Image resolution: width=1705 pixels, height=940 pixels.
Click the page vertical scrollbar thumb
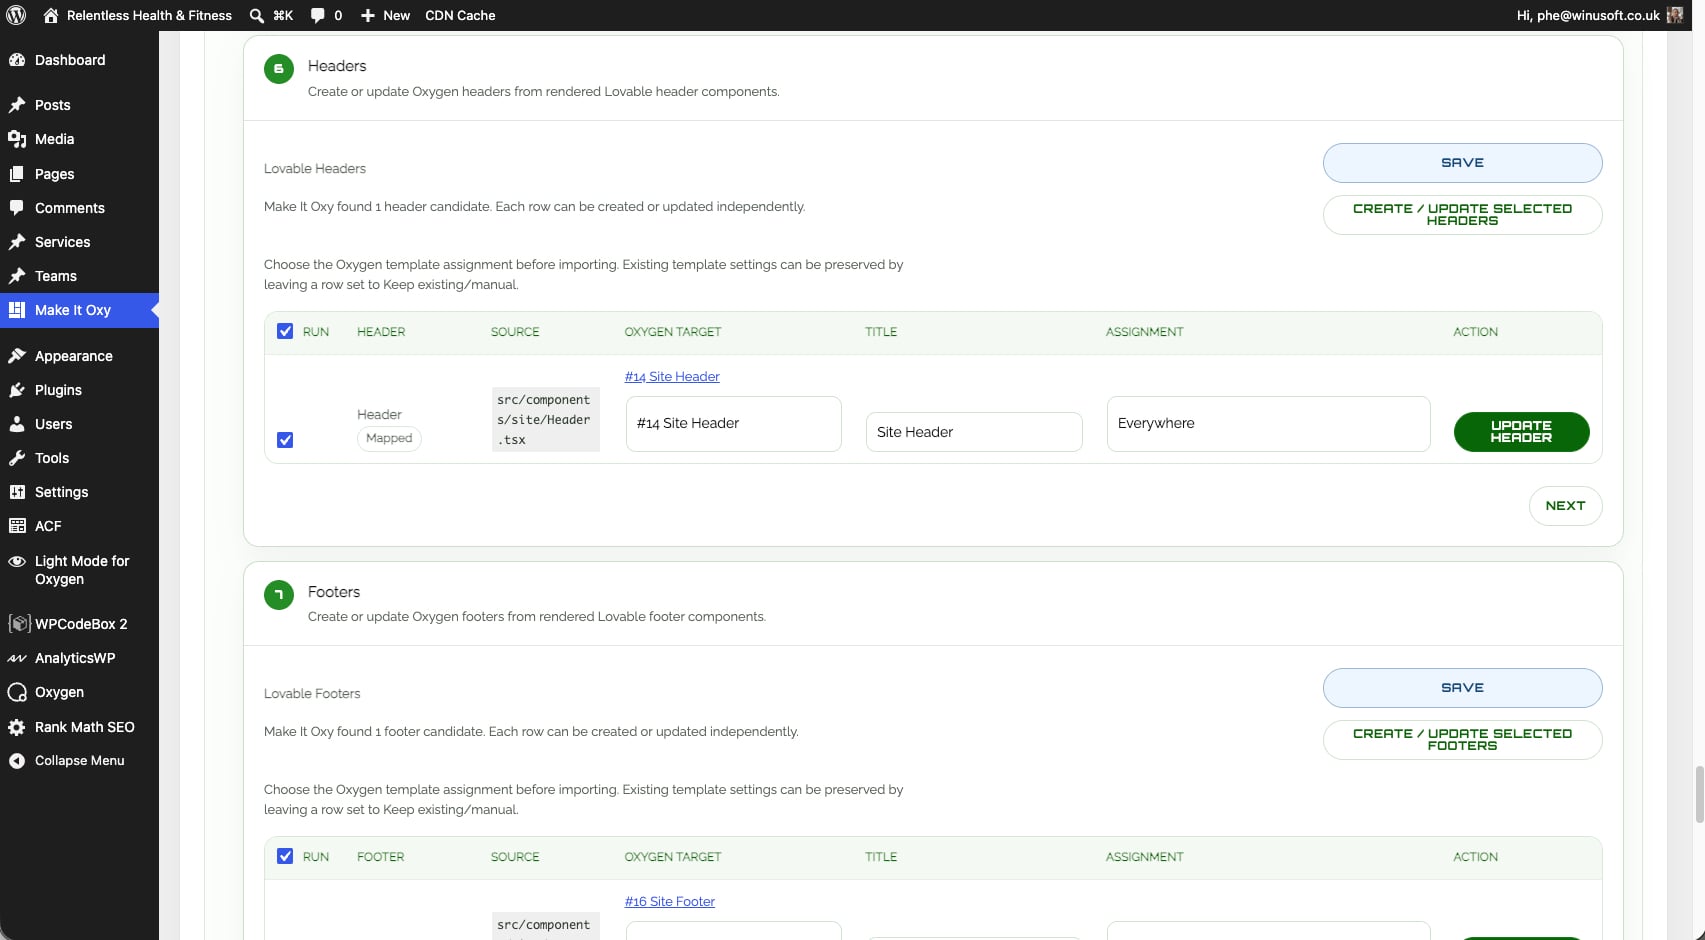pos(1699,794)
